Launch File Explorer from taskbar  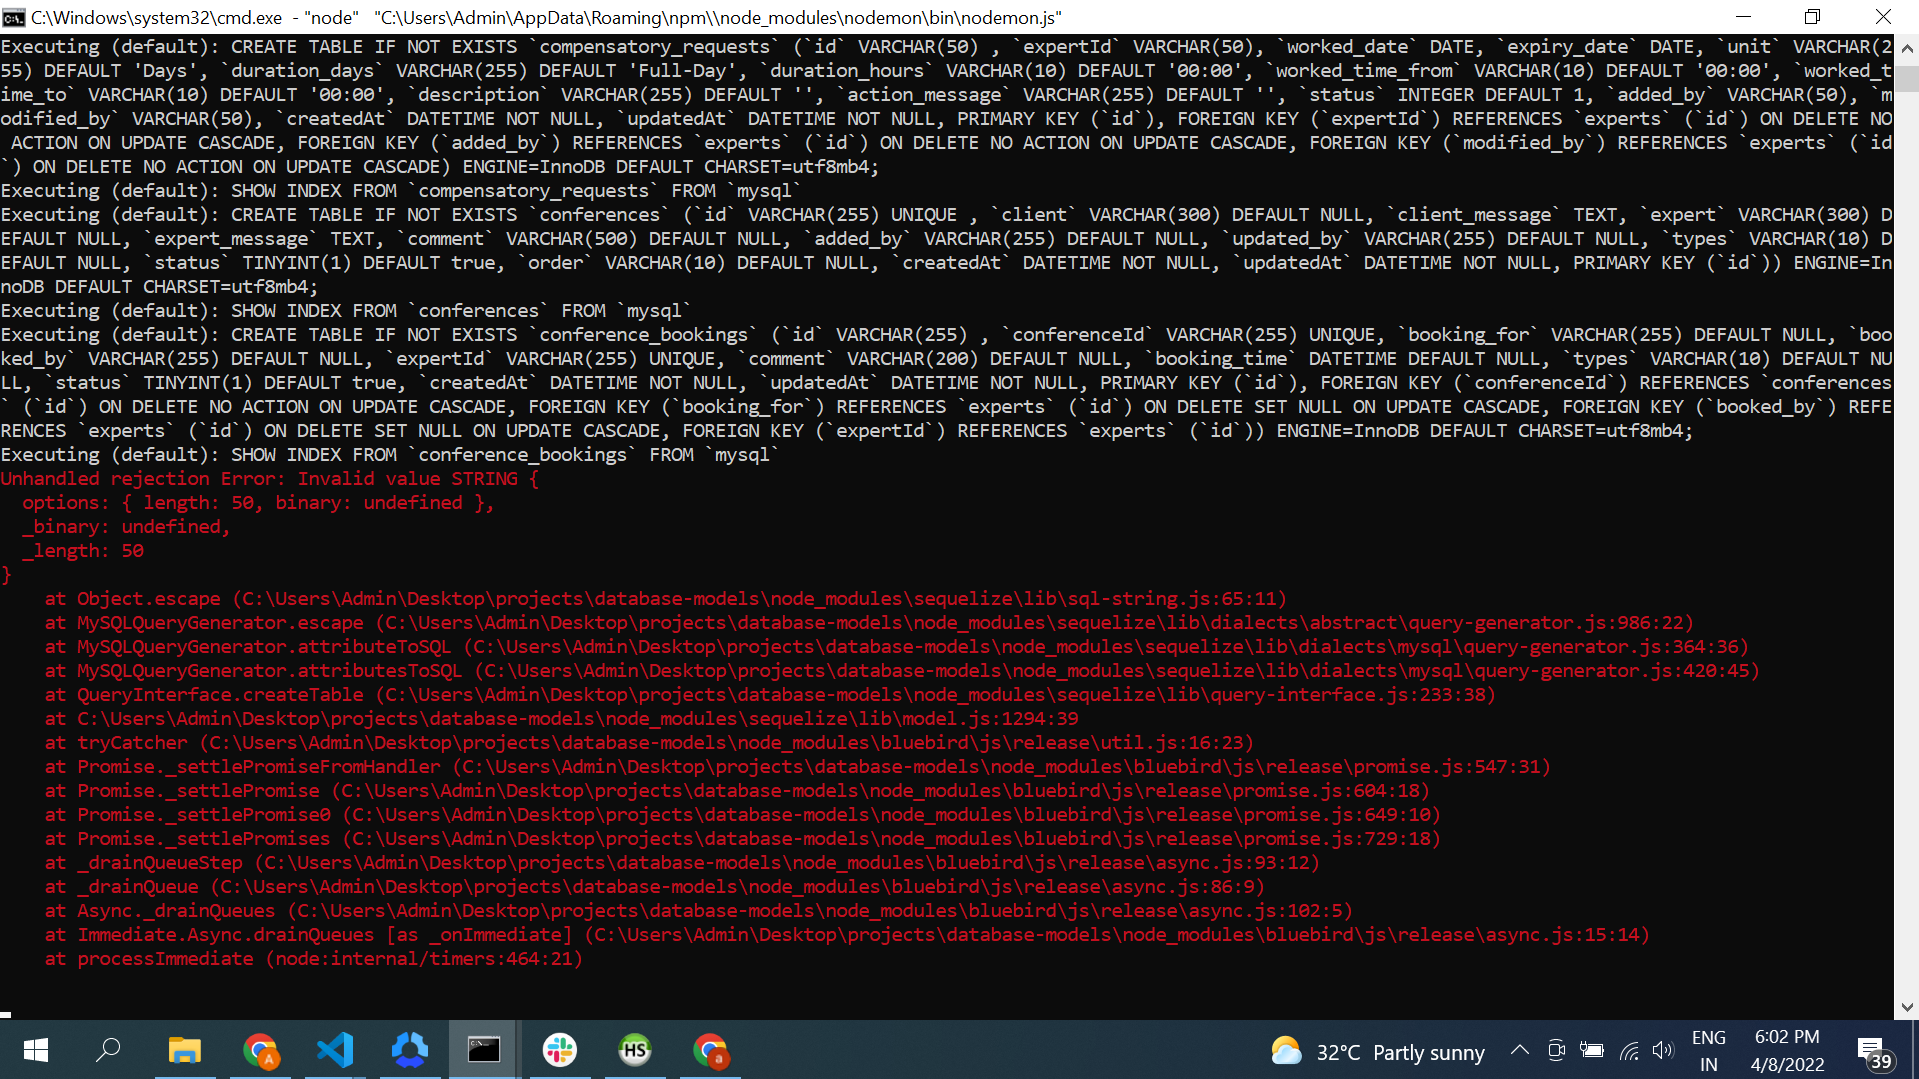[x=184, y=1050]
